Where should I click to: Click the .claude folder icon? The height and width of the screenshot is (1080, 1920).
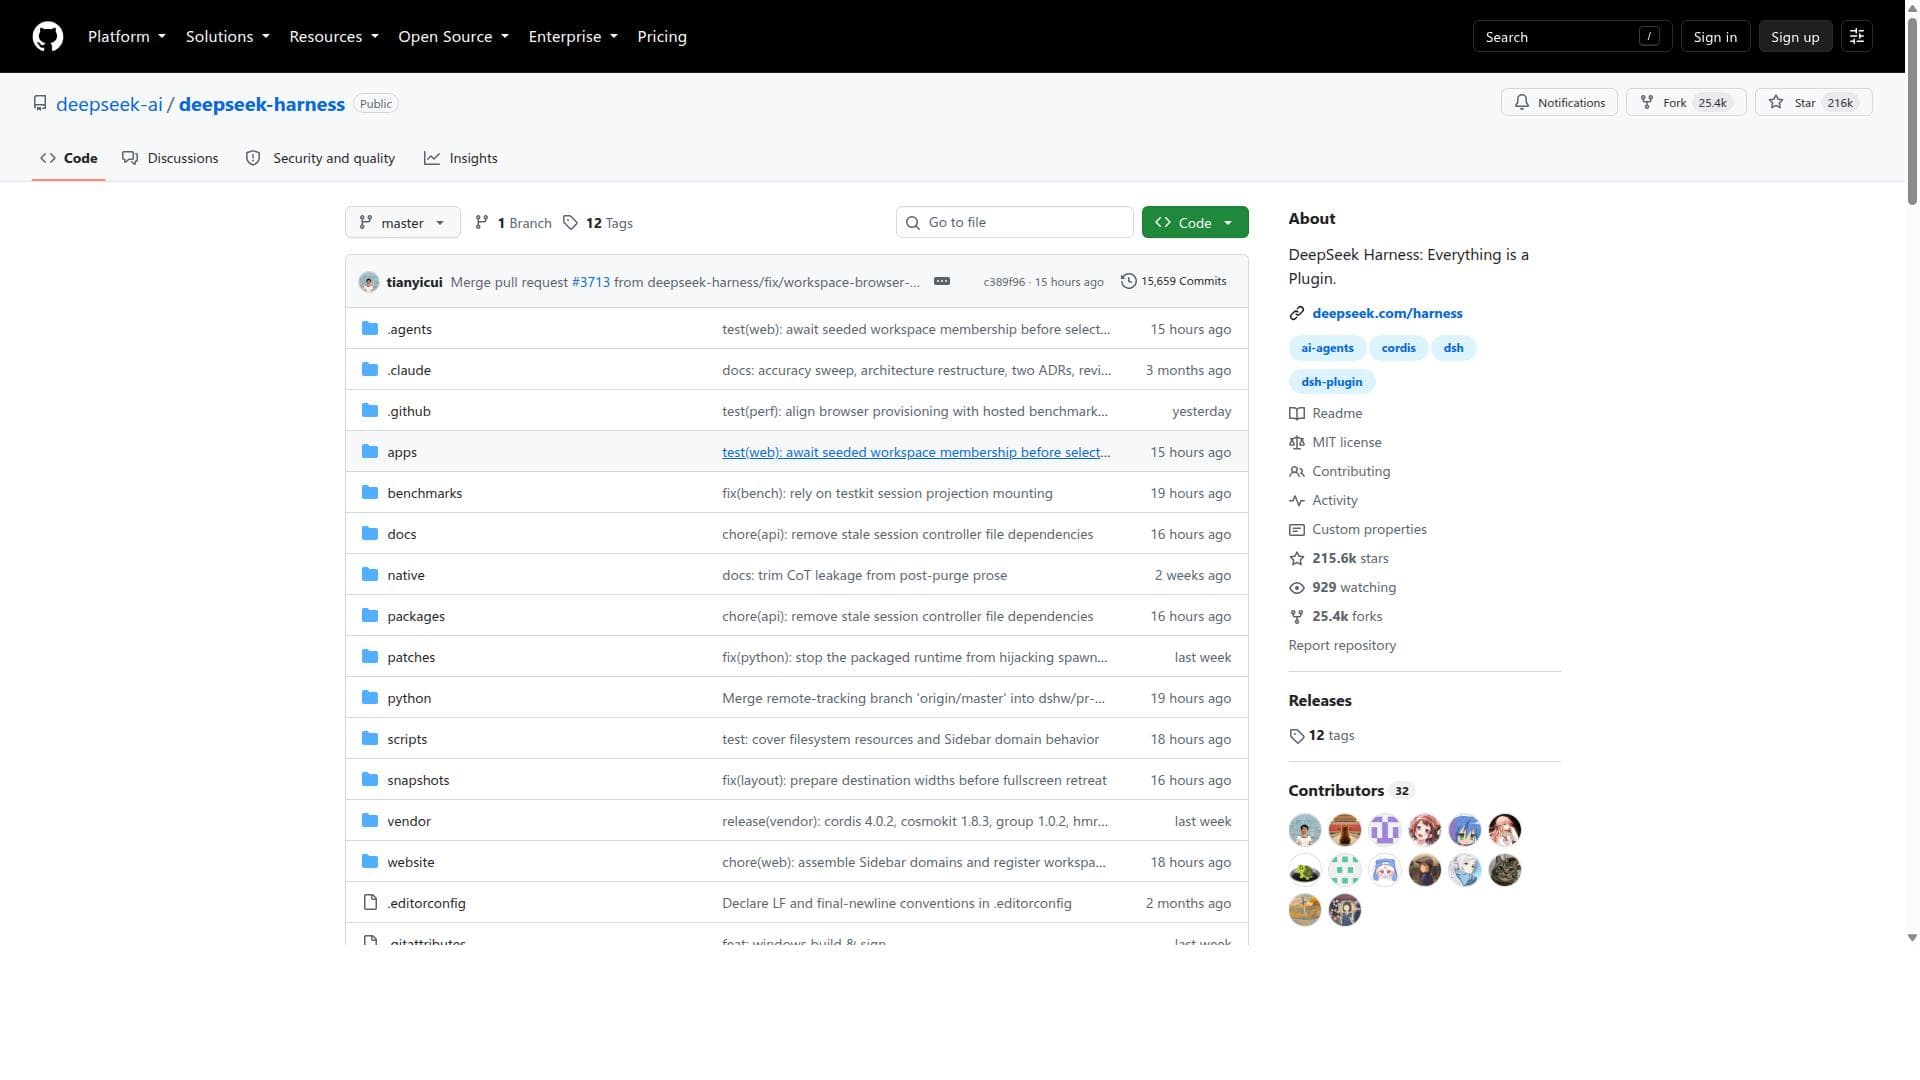point(370,370)
